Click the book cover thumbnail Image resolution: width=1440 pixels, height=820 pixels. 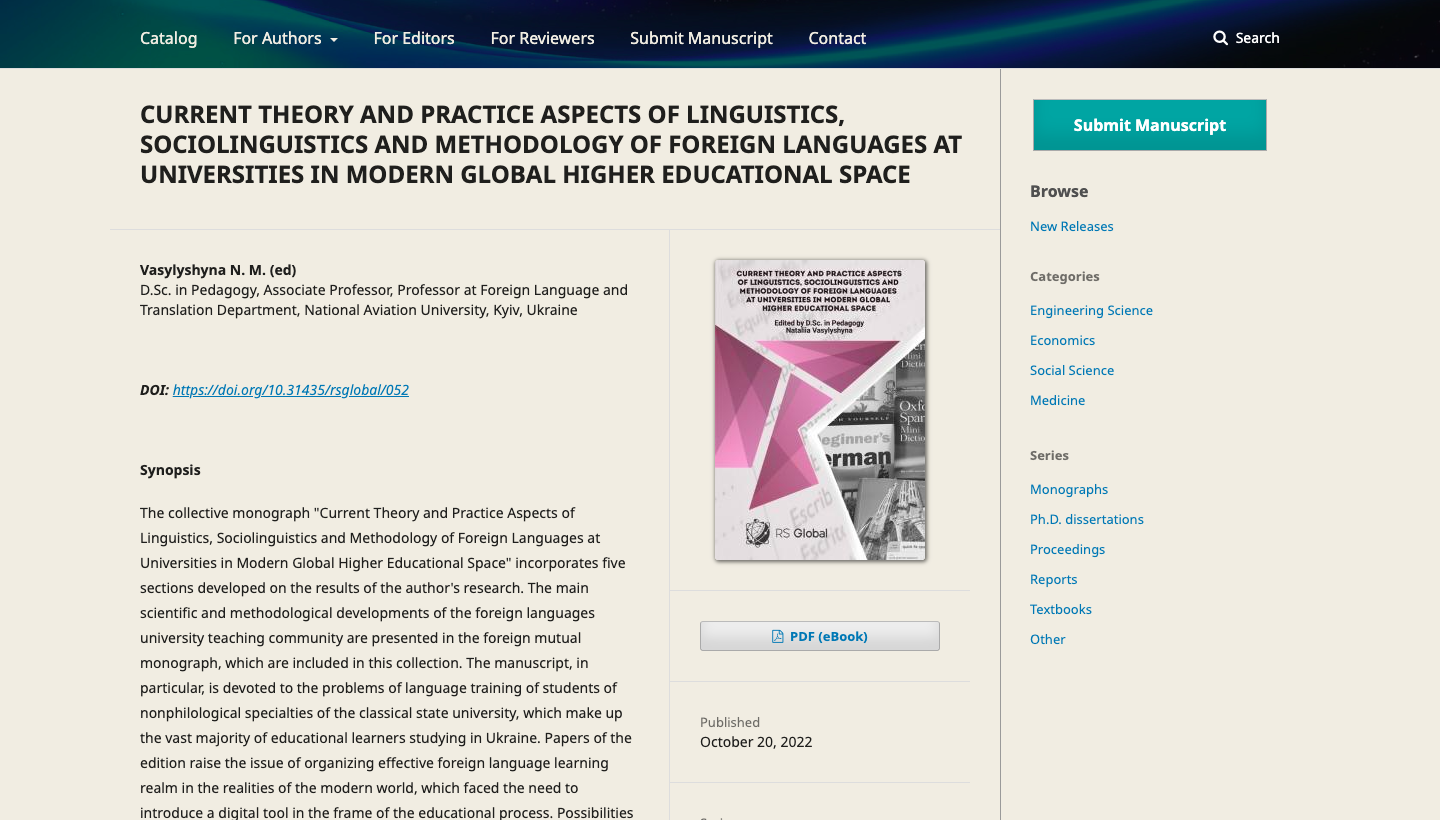tap(820, 410)
